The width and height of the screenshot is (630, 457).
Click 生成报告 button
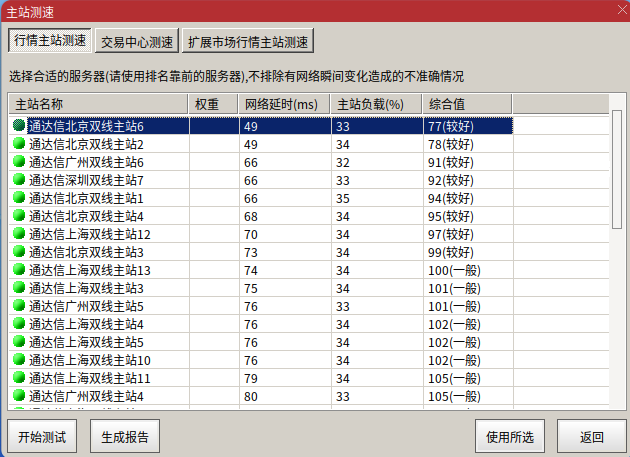[x=125, y=437]
